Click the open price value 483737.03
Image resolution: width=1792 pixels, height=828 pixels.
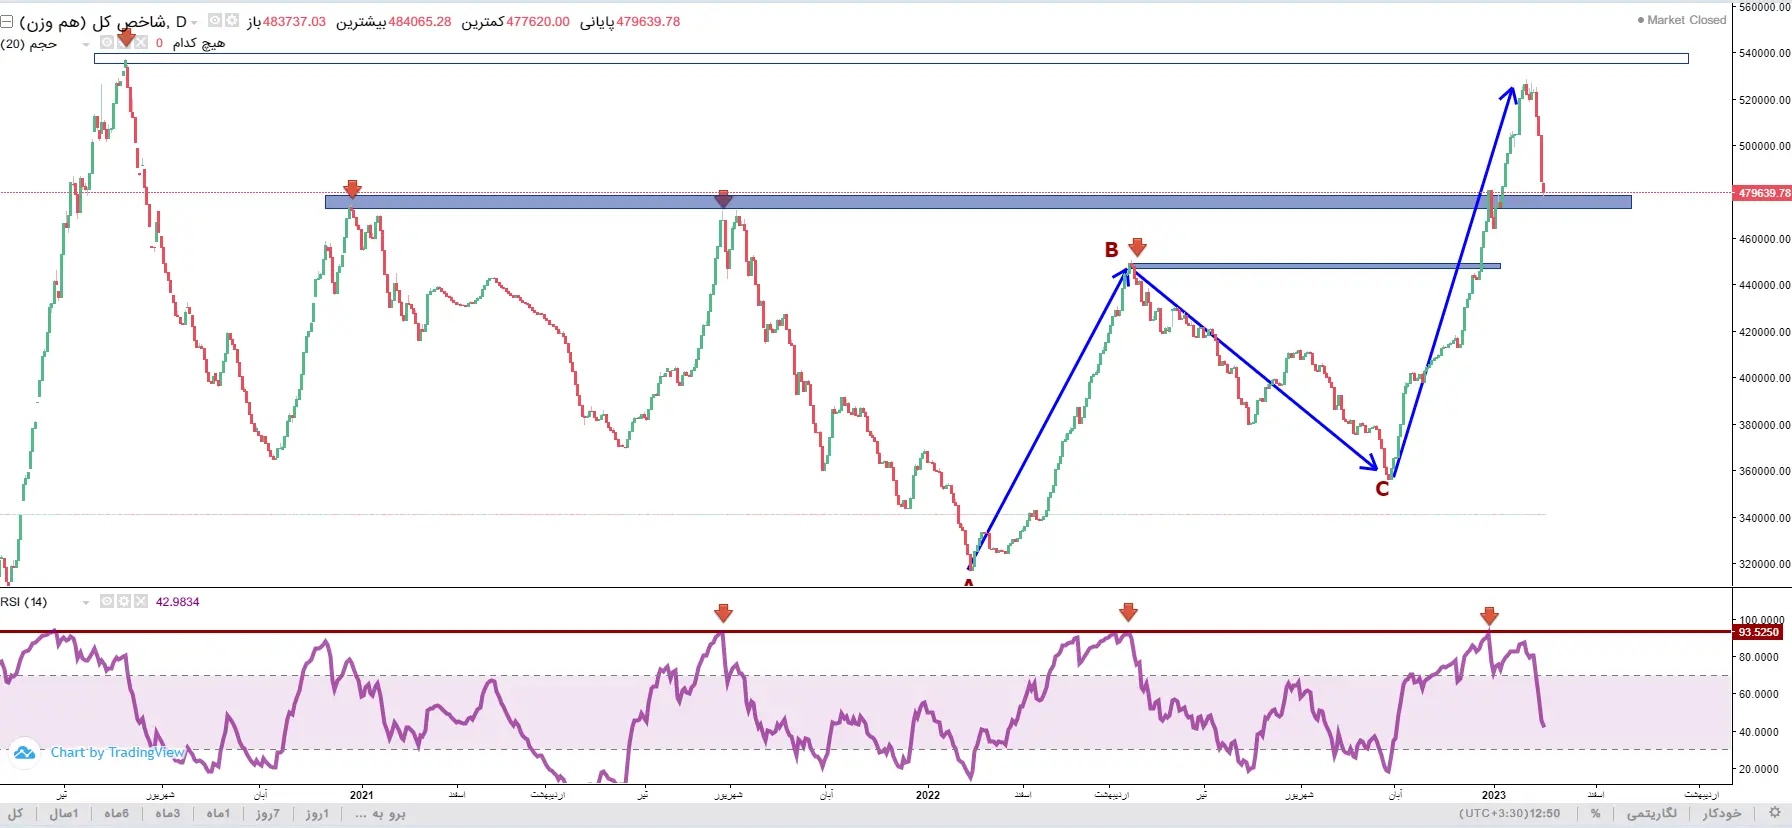pyautogui.click(x=294, y=21)
